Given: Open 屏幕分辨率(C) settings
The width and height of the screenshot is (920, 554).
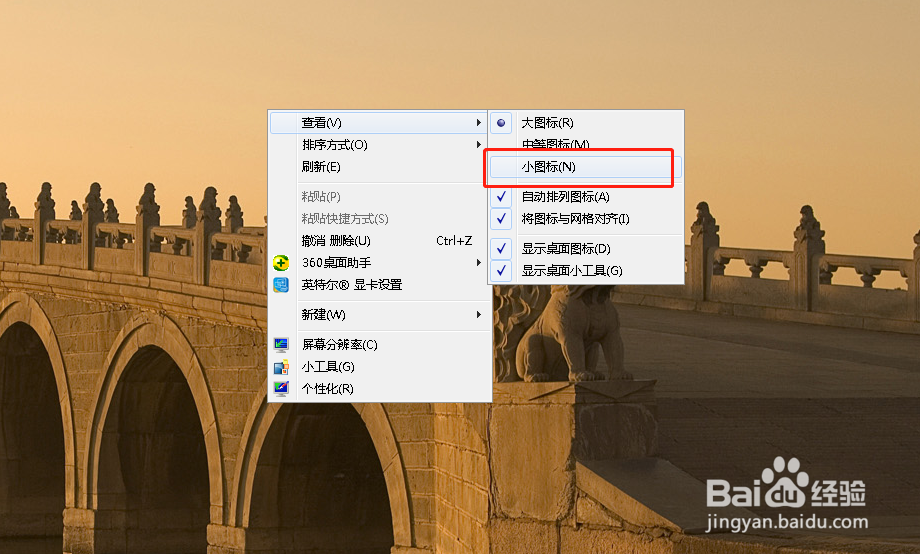Looking at the screenshot, I should [x=379, y=344].
